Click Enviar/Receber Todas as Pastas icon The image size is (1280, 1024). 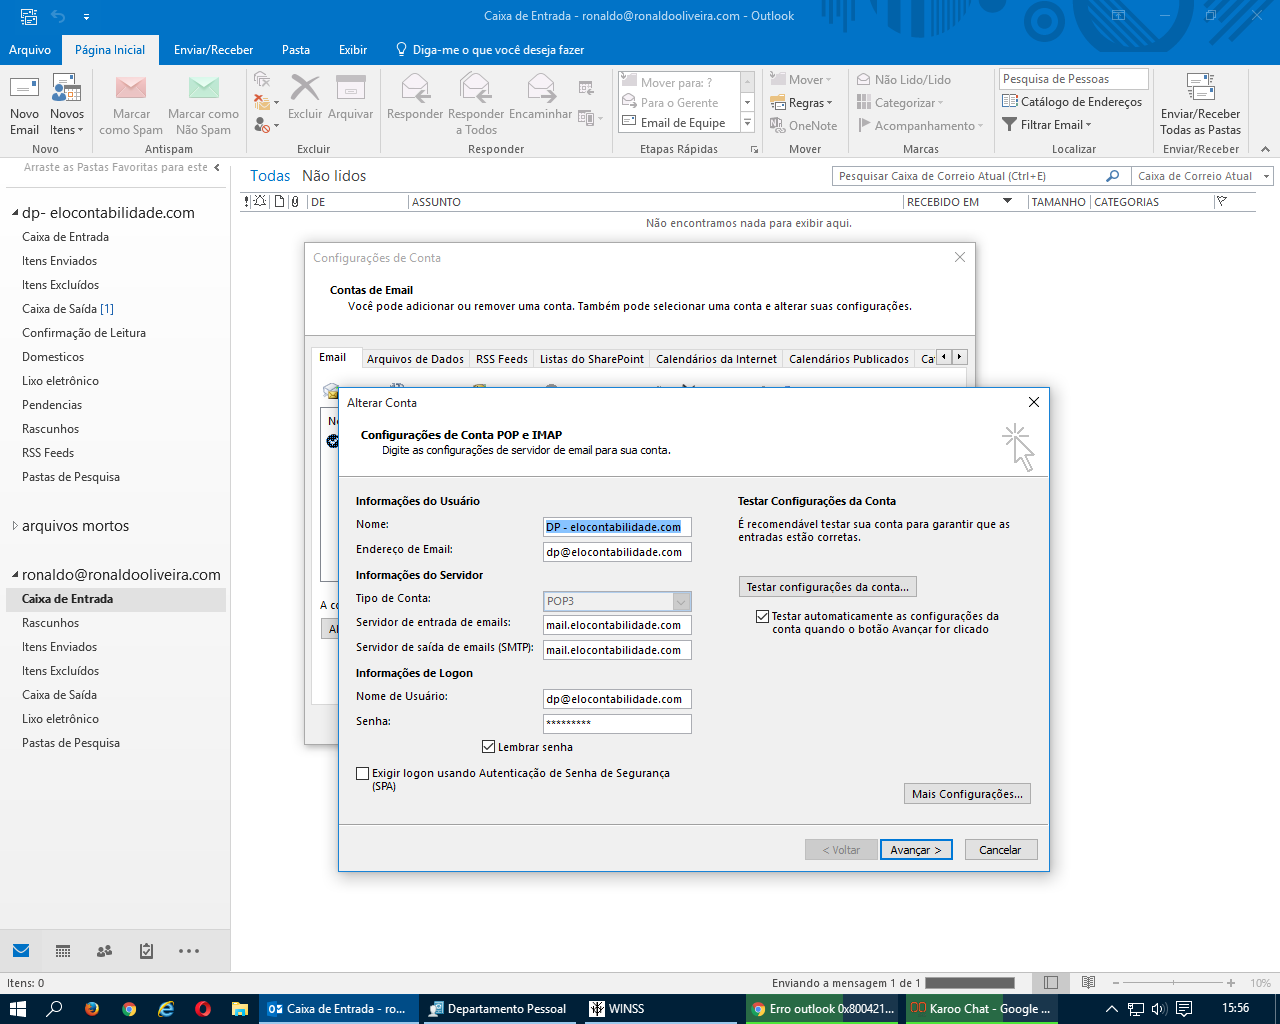(1200, 89)
